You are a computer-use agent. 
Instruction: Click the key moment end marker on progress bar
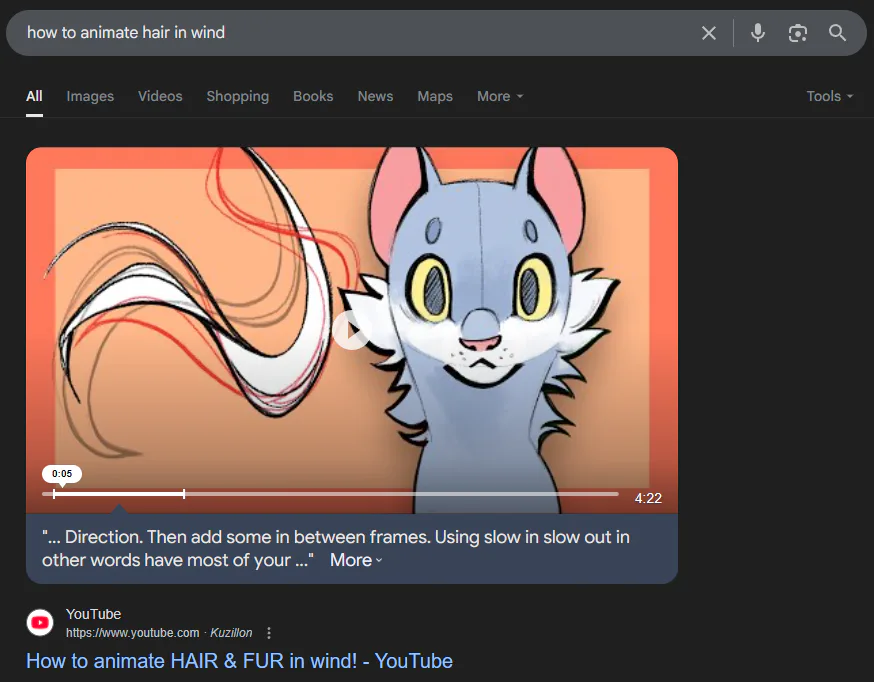(x=184, y=494)
